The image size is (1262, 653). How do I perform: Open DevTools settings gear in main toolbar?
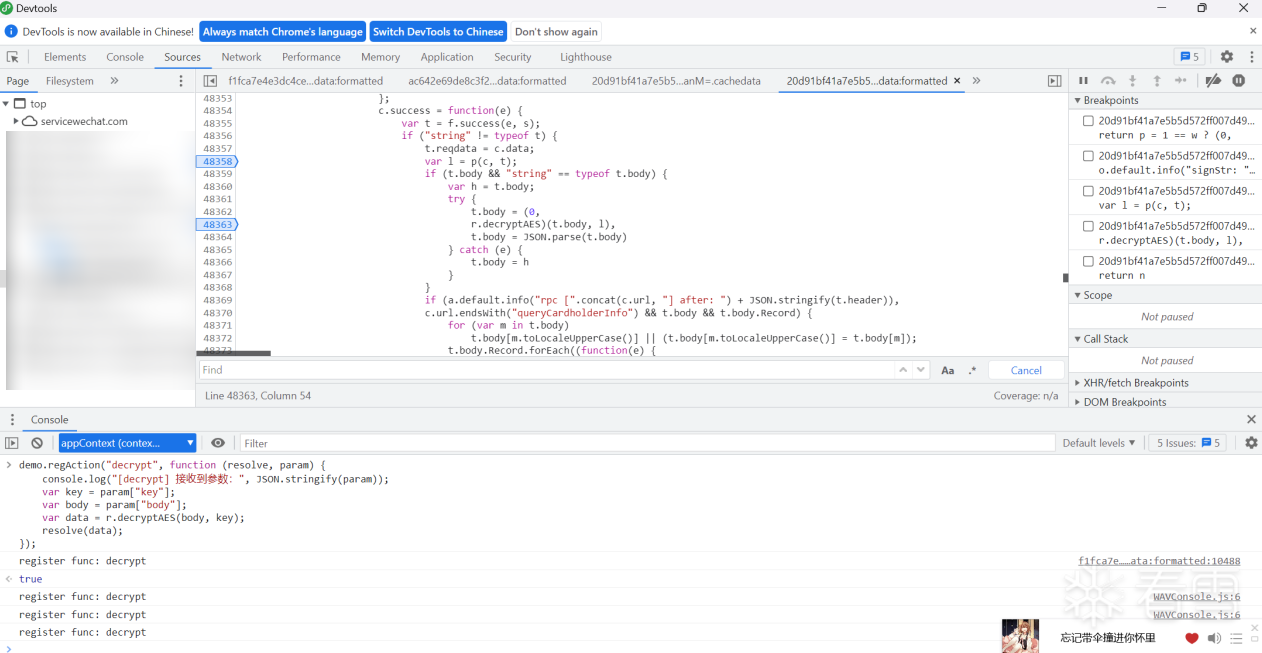(x=1227, y=57)
